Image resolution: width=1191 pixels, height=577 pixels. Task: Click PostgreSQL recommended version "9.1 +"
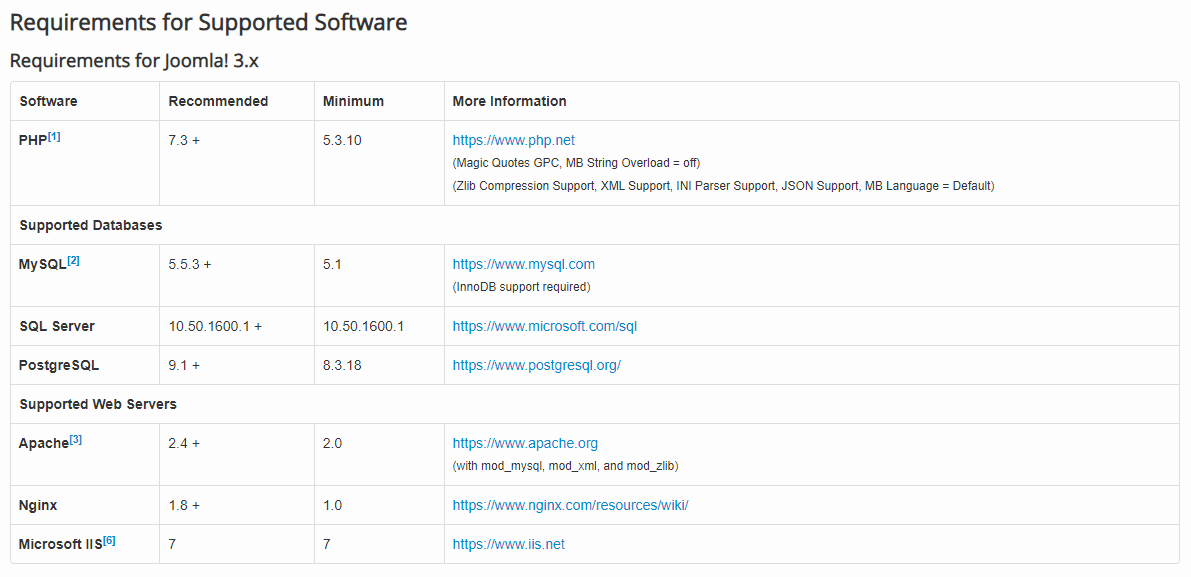(185, 365)
